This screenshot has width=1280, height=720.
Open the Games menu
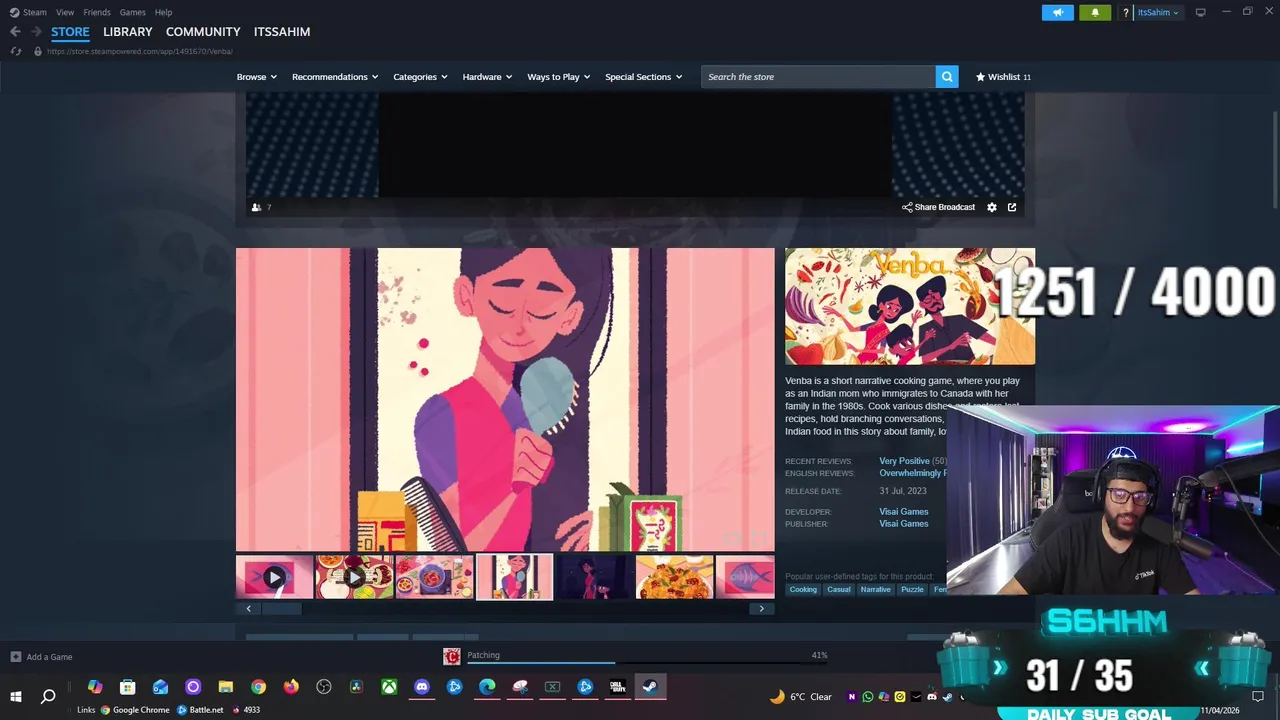(133, 12)
